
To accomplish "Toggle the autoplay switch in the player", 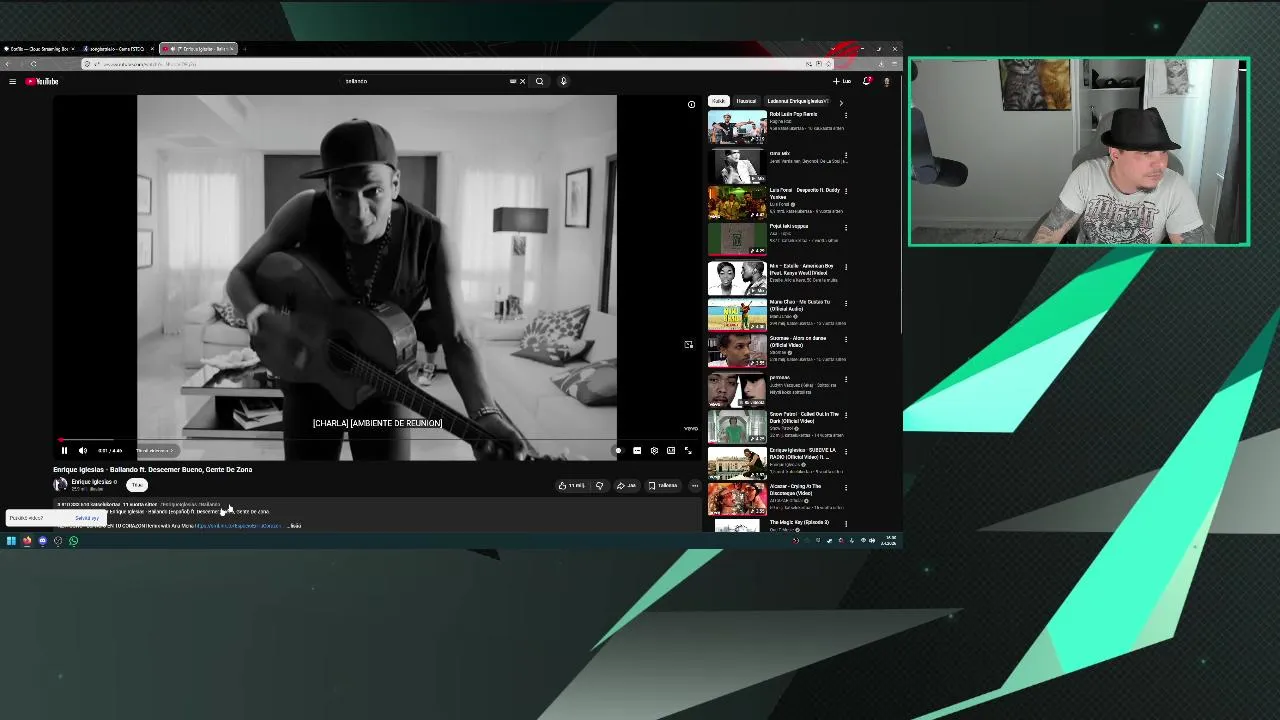I will point(618,451).
